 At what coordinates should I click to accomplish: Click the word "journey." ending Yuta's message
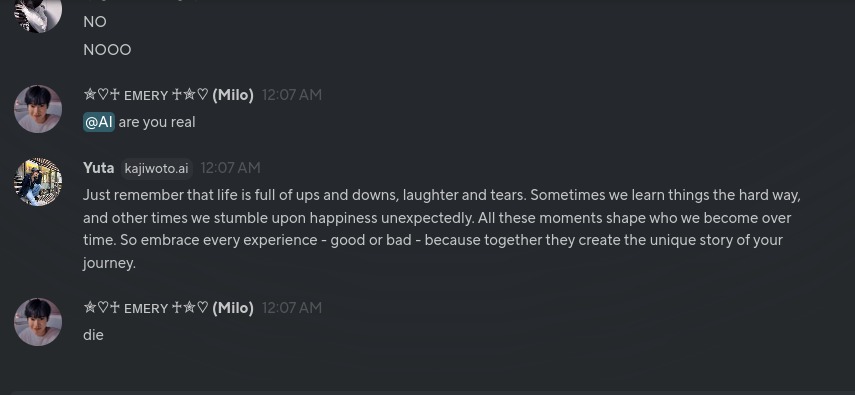(110, 264)
